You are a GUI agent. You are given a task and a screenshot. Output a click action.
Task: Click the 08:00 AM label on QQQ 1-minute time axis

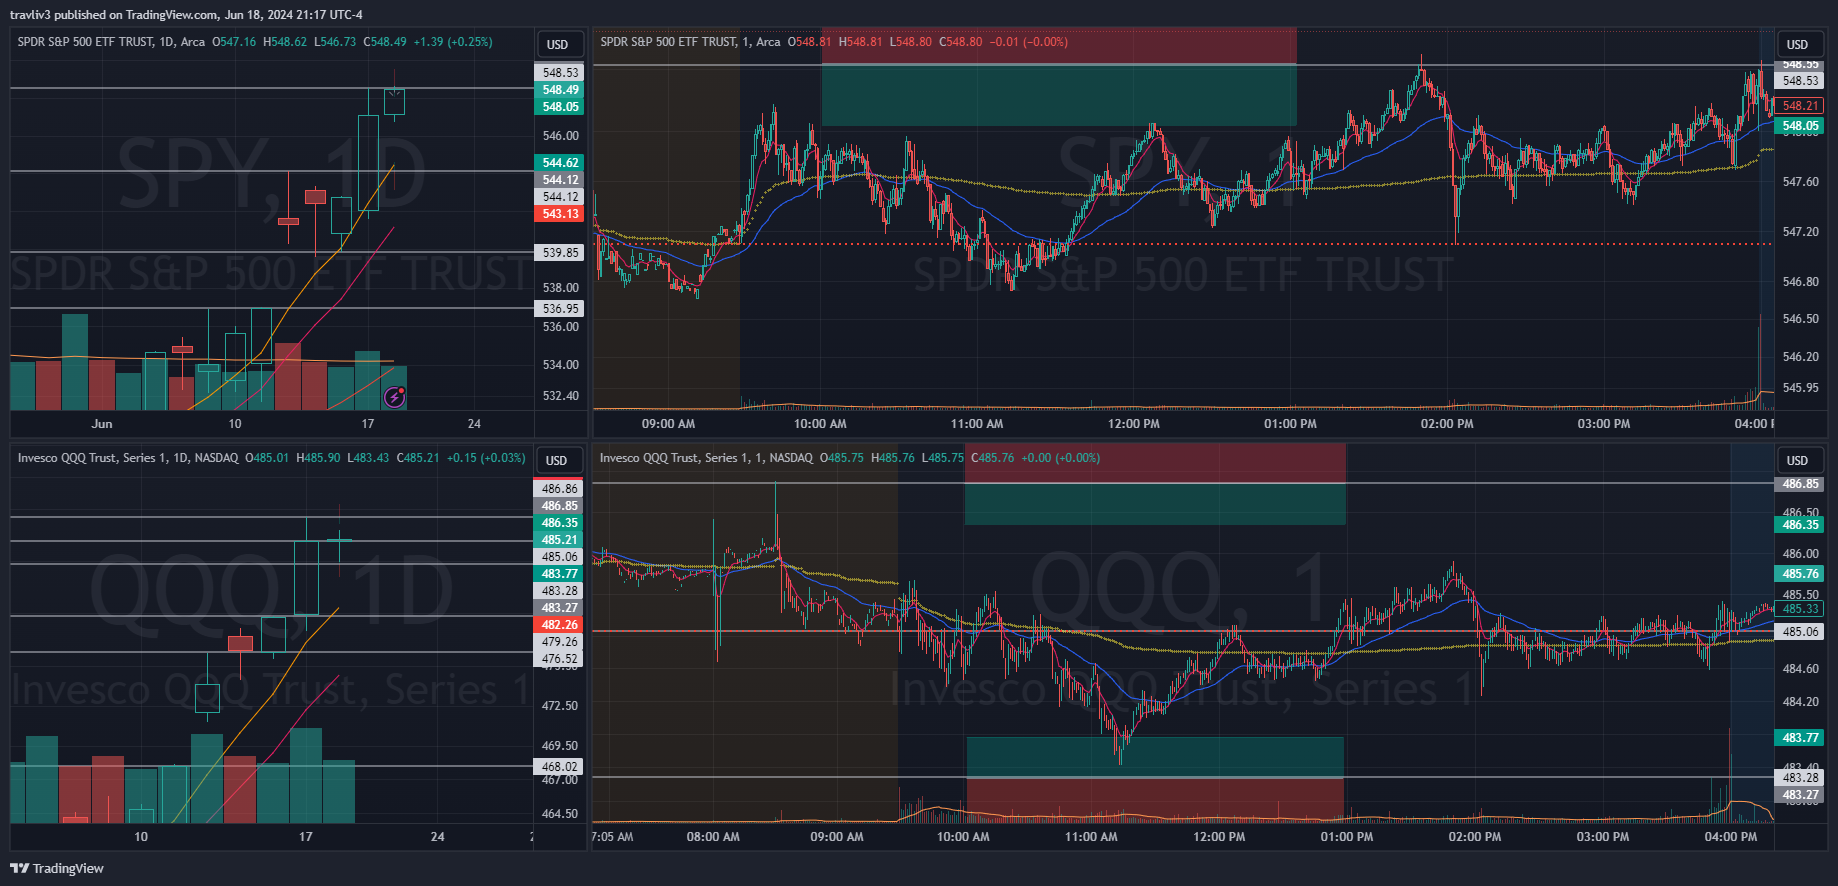[x=713, y=837]
